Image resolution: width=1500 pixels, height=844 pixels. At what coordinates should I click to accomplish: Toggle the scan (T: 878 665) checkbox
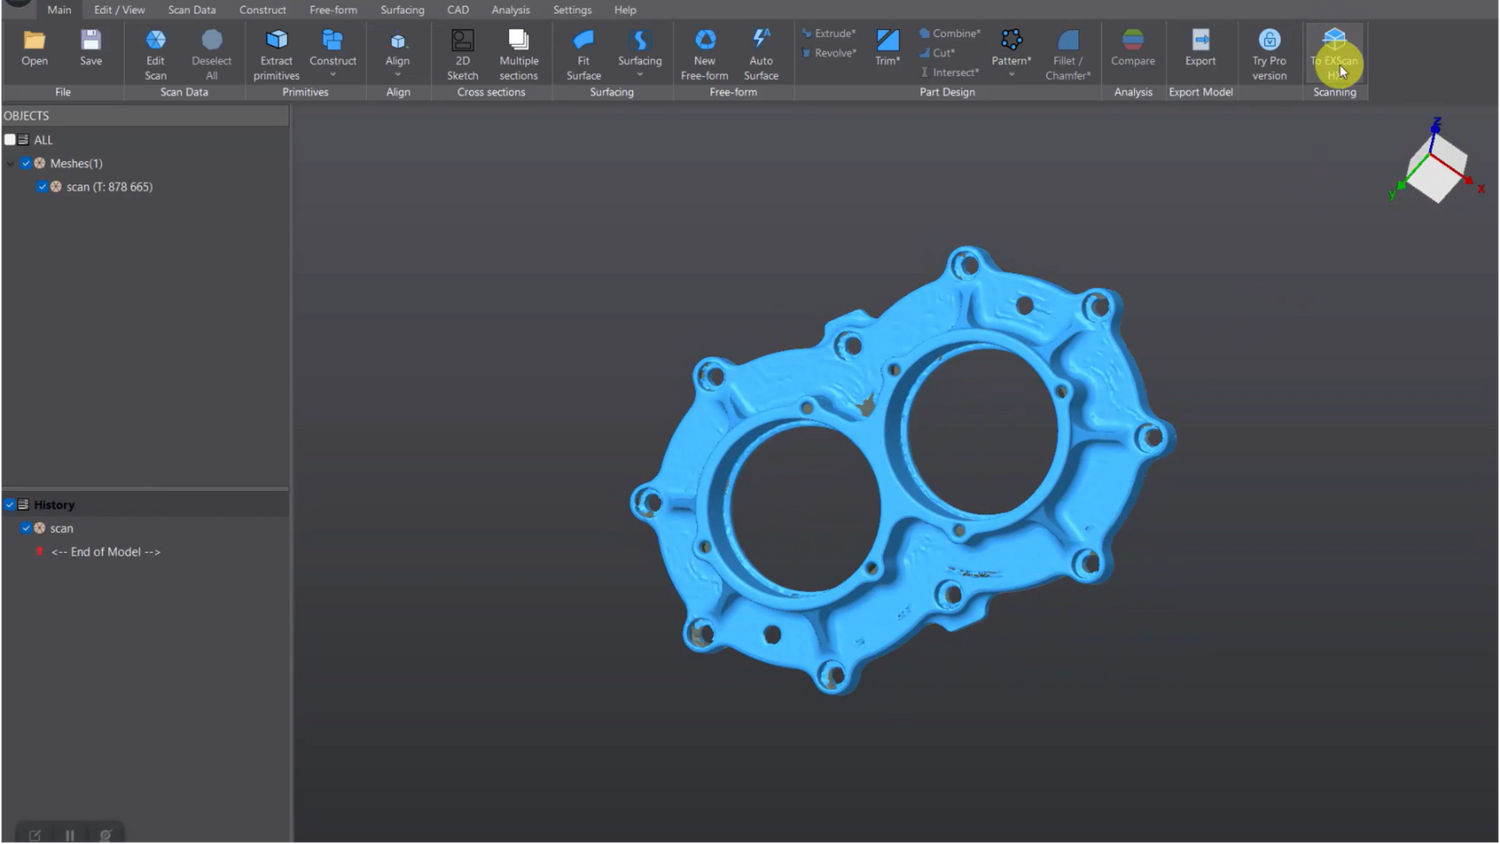point(42,187)
